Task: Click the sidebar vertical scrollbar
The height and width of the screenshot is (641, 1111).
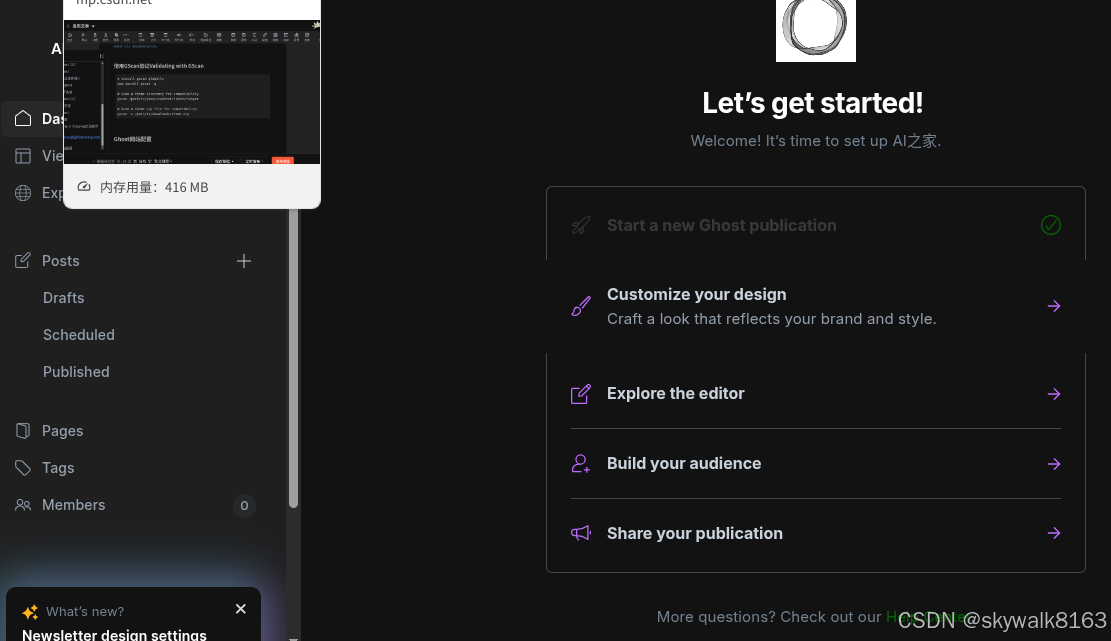Action: 293,358
